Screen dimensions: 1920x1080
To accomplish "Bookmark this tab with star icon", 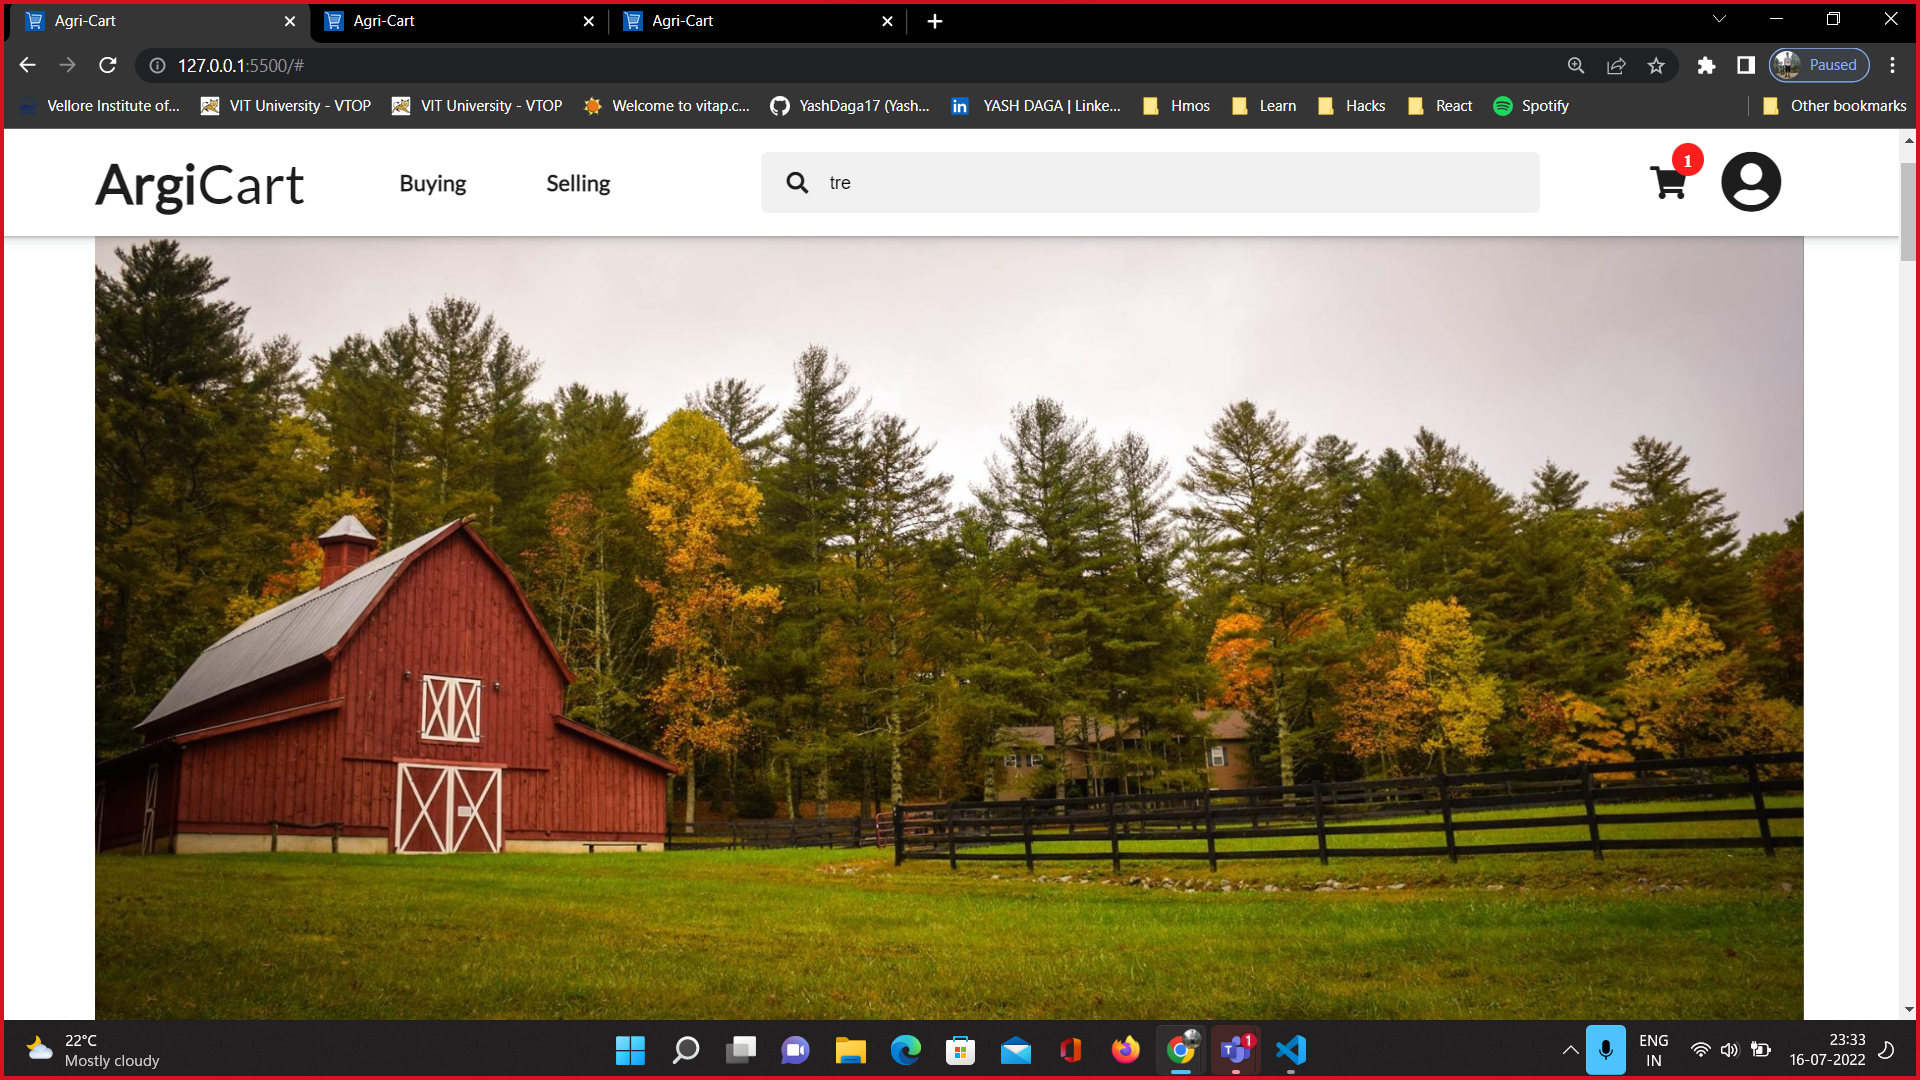I will (1656, 65).
